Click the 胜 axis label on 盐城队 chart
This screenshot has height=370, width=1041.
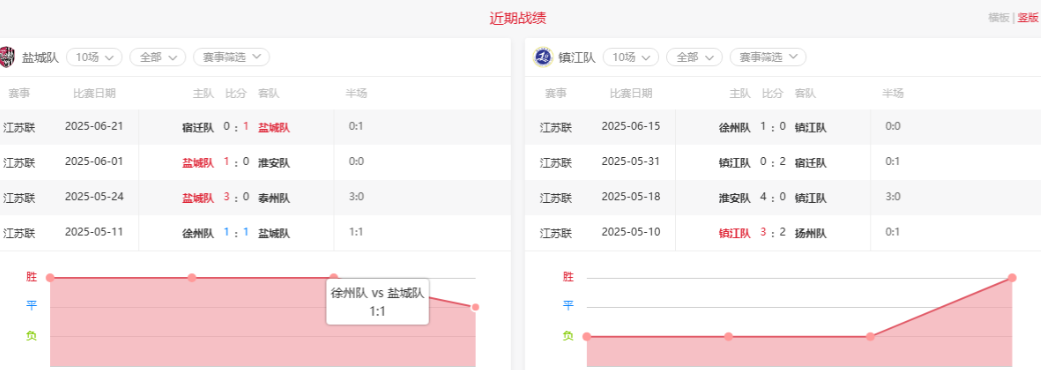(x=31, y=276)
